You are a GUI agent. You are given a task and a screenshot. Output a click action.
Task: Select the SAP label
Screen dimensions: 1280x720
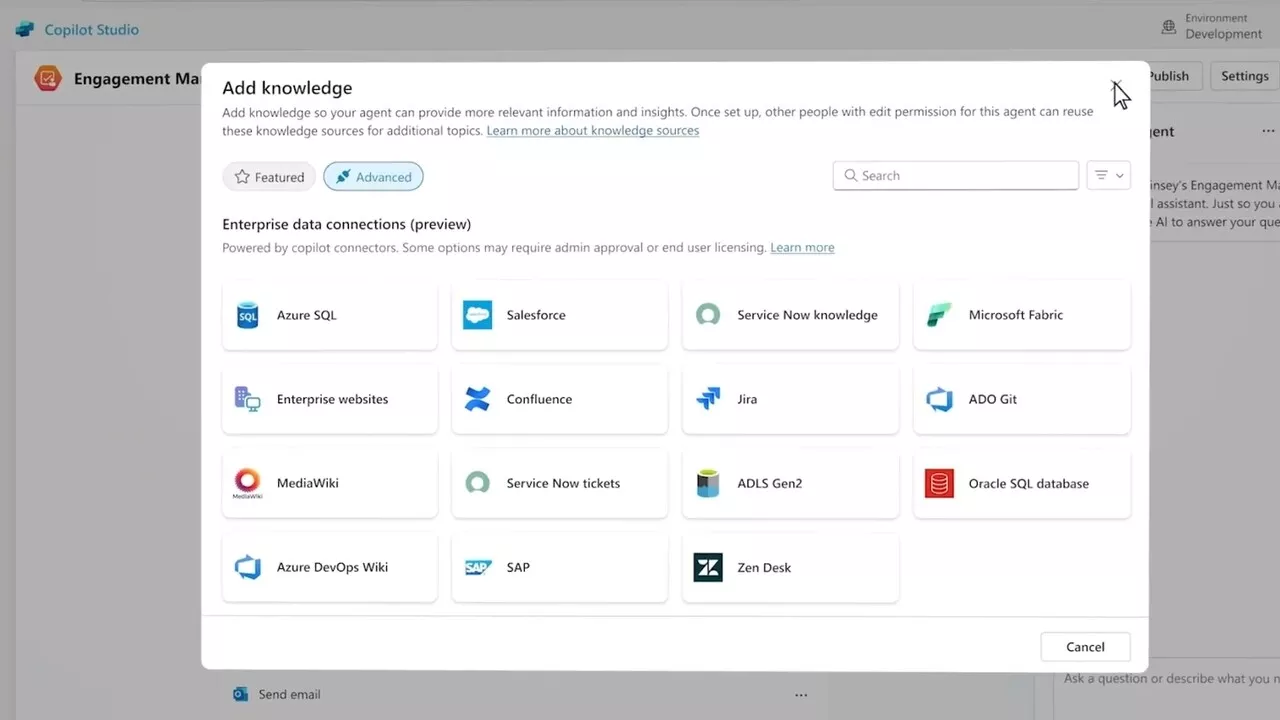[518, 567]
